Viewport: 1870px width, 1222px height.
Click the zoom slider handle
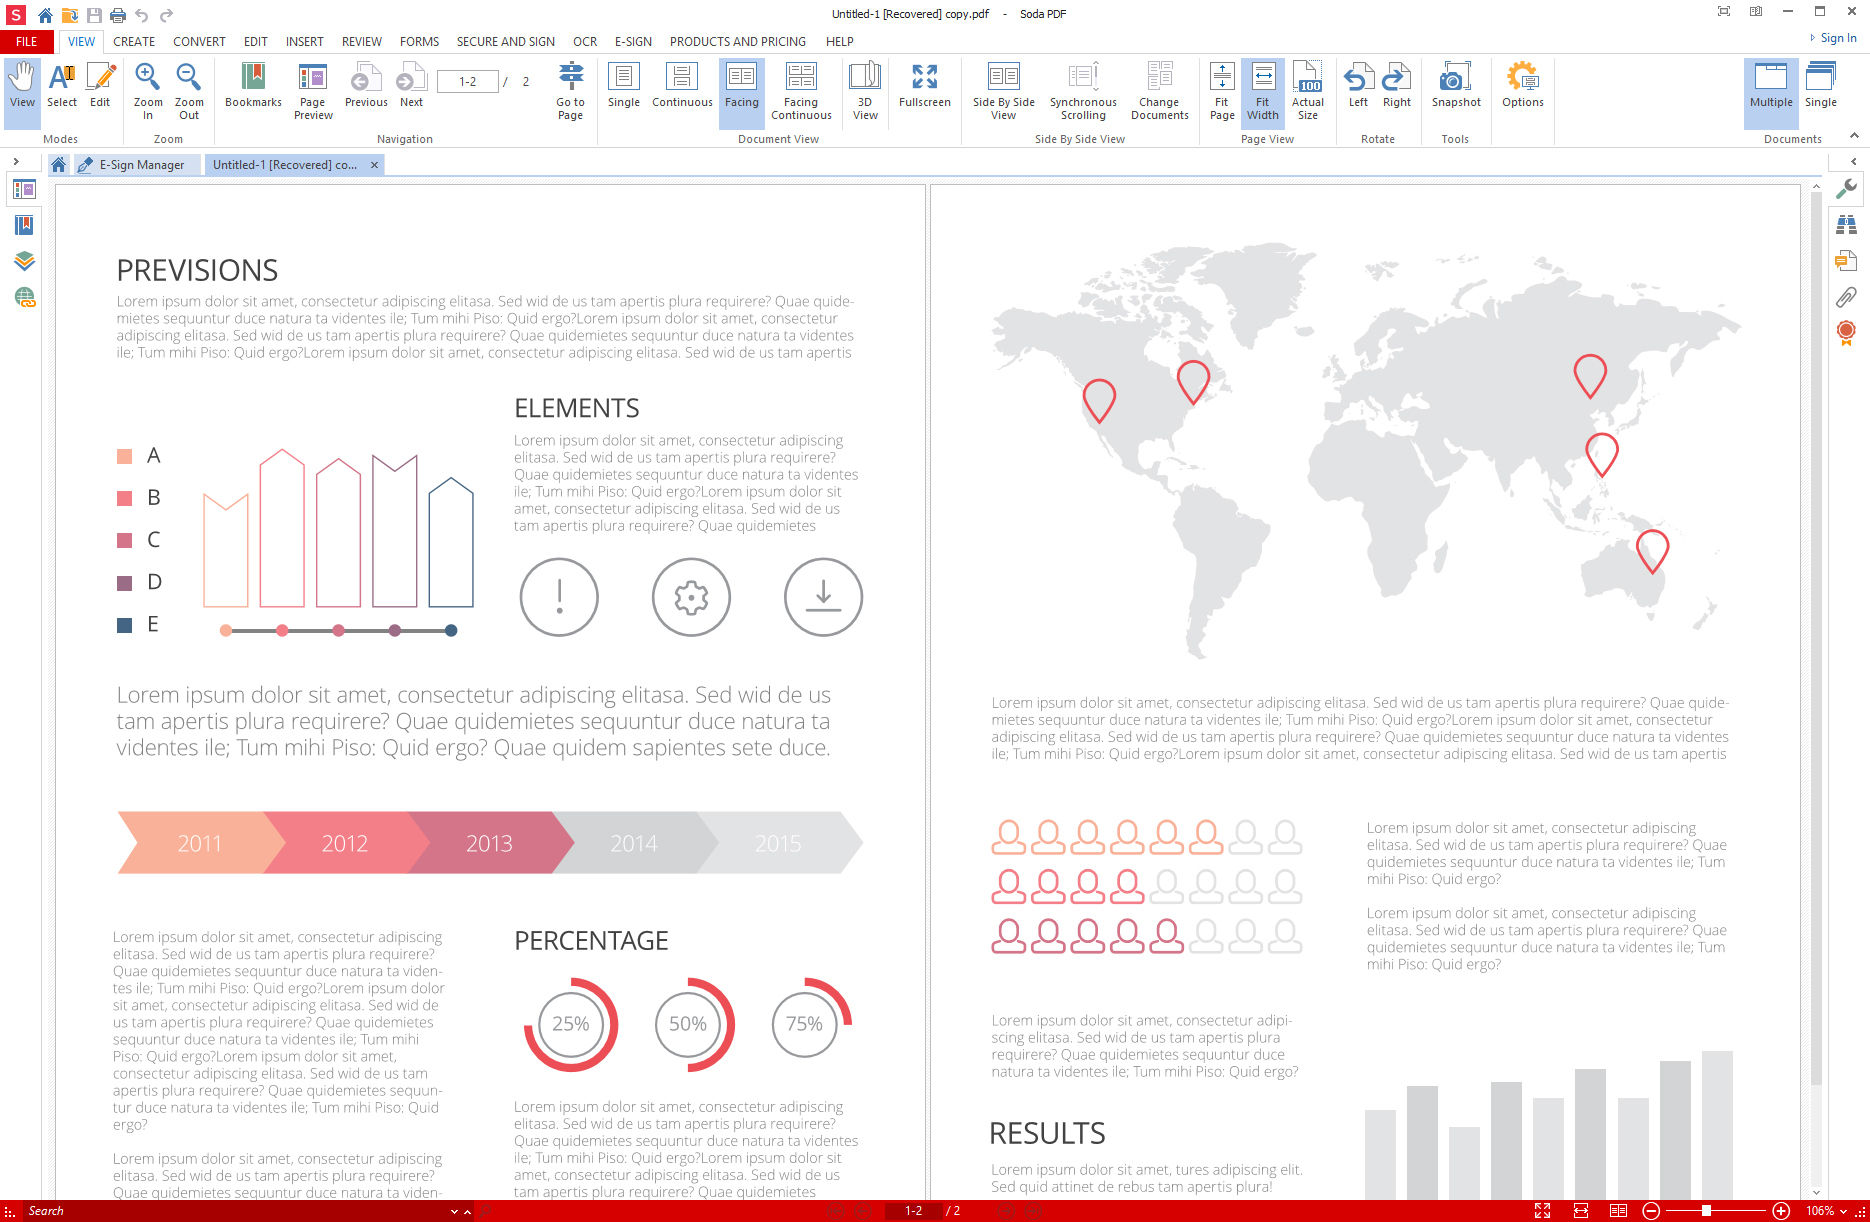coord(1706,1211)
